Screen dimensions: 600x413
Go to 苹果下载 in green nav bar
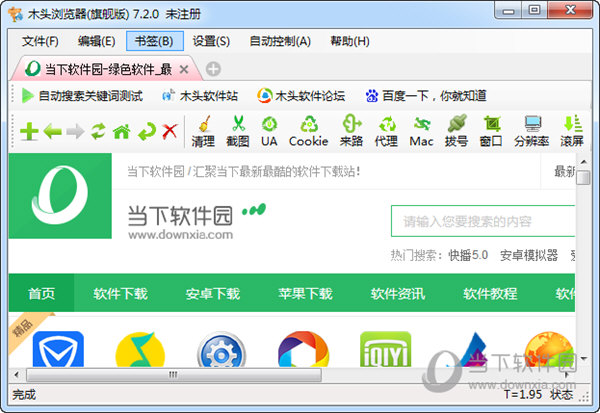click(x=305, y=294)
